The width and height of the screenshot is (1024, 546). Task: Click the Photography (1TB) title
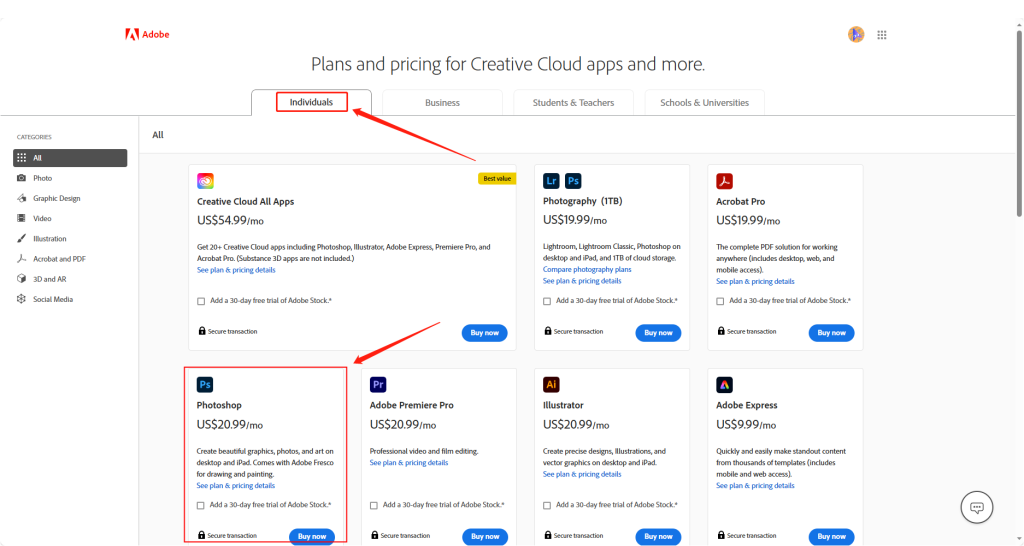pyautogui.click(x=583, y=201)
